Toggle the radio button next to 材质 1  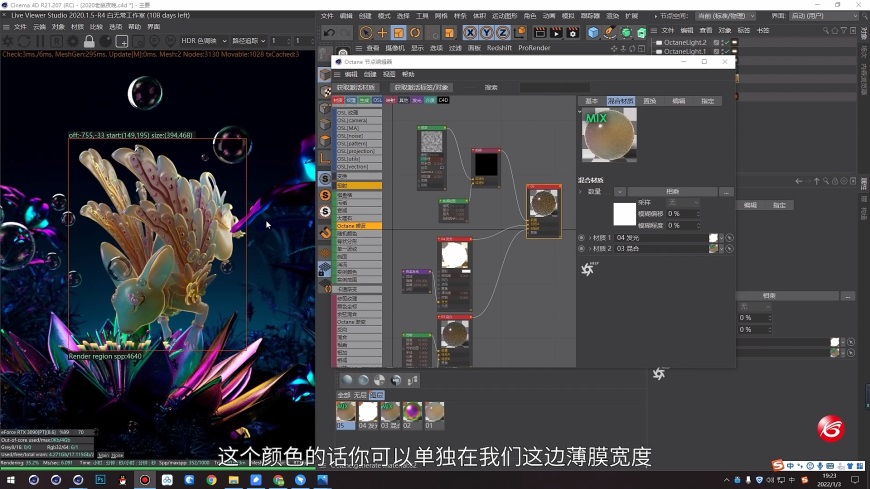tap(581, 237)
